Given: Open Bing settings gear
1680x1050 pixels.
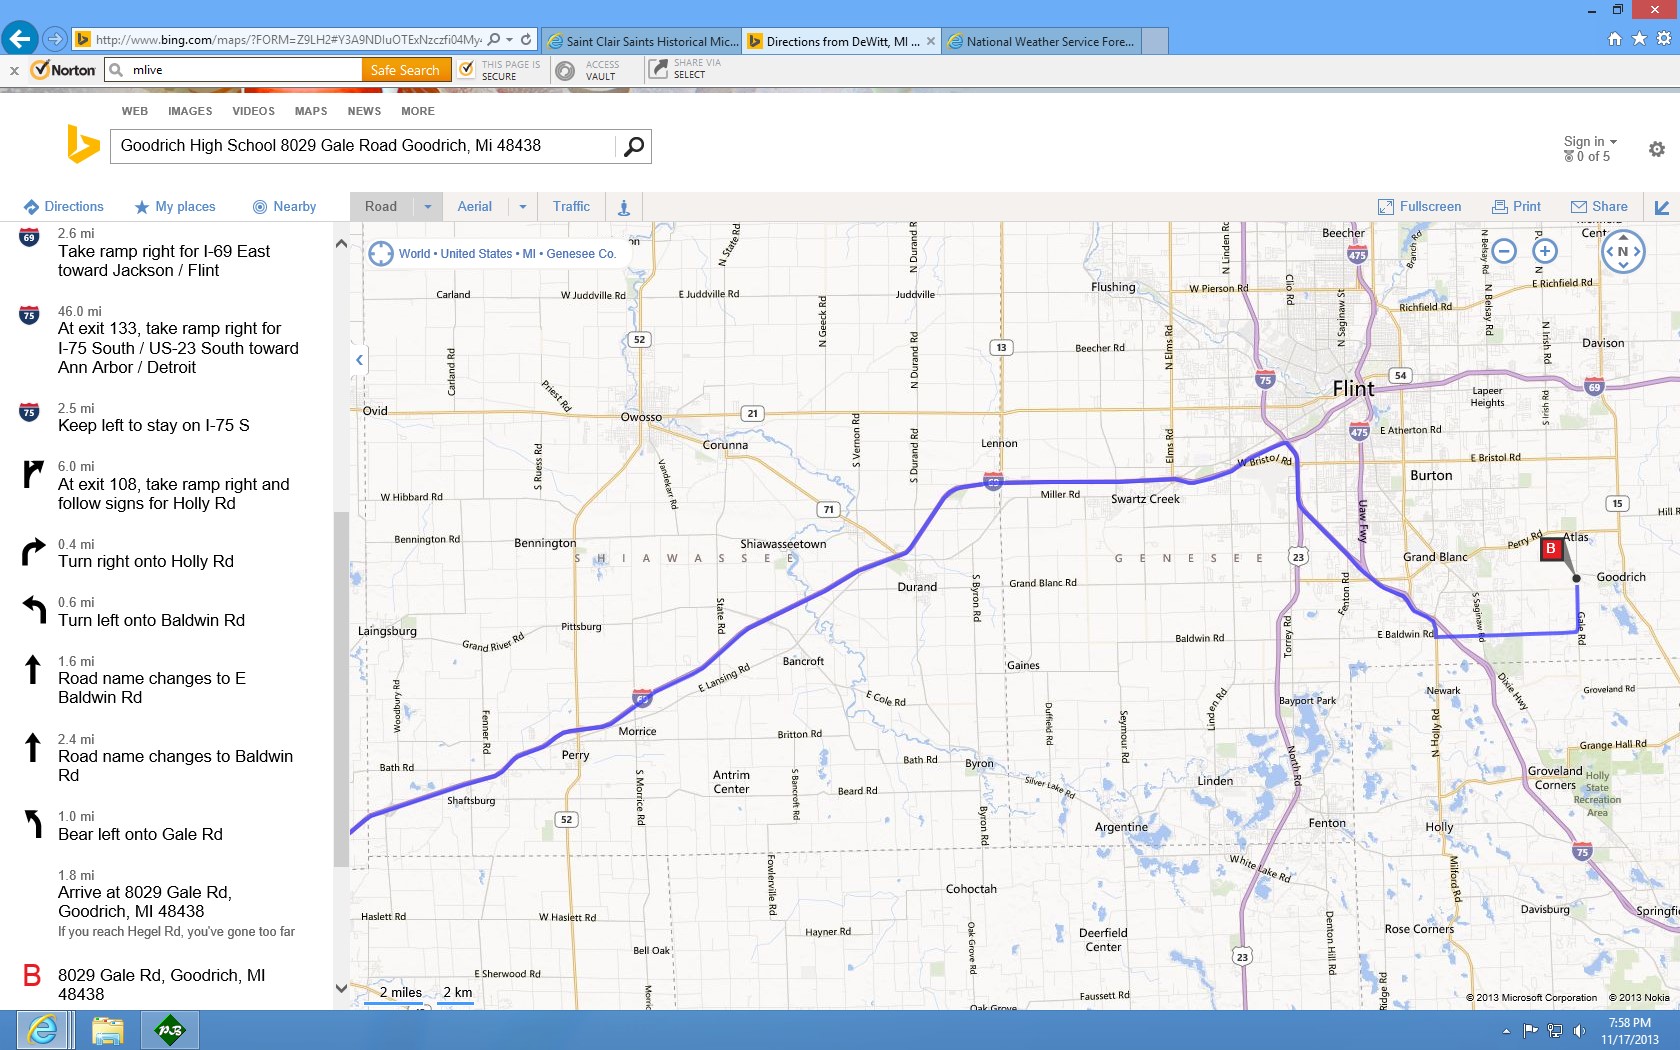Looking at the screenshot, I should 1657,149.
